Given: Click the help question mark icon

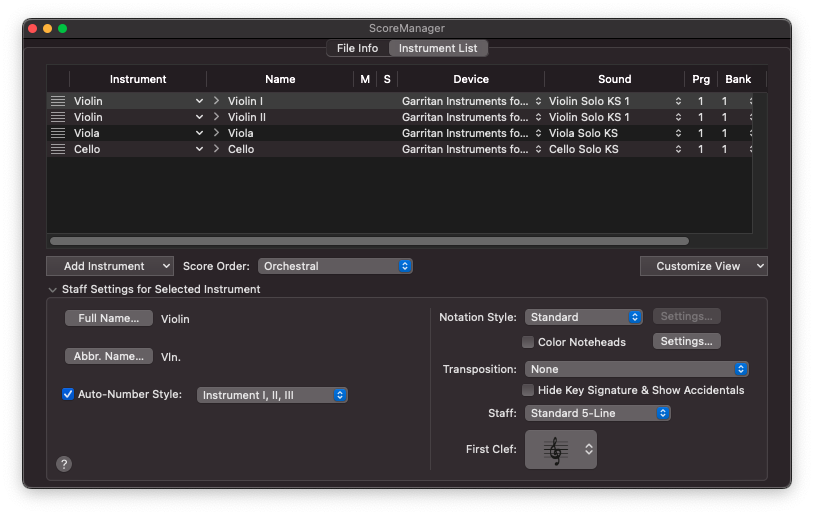Looking at the screenshot, I should pos(64,463).
